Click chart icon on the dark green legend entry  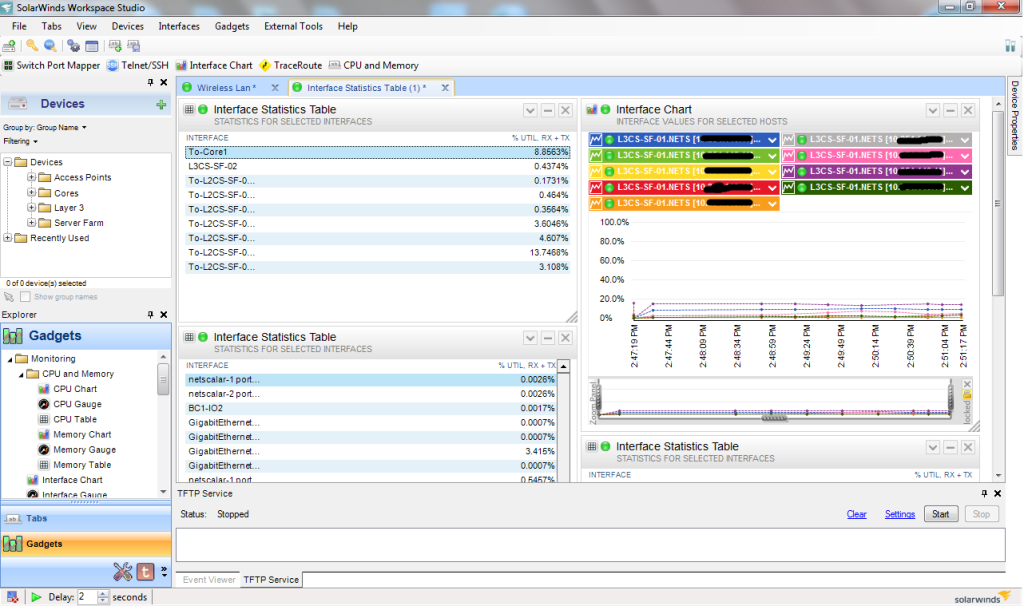click(788, 187)
